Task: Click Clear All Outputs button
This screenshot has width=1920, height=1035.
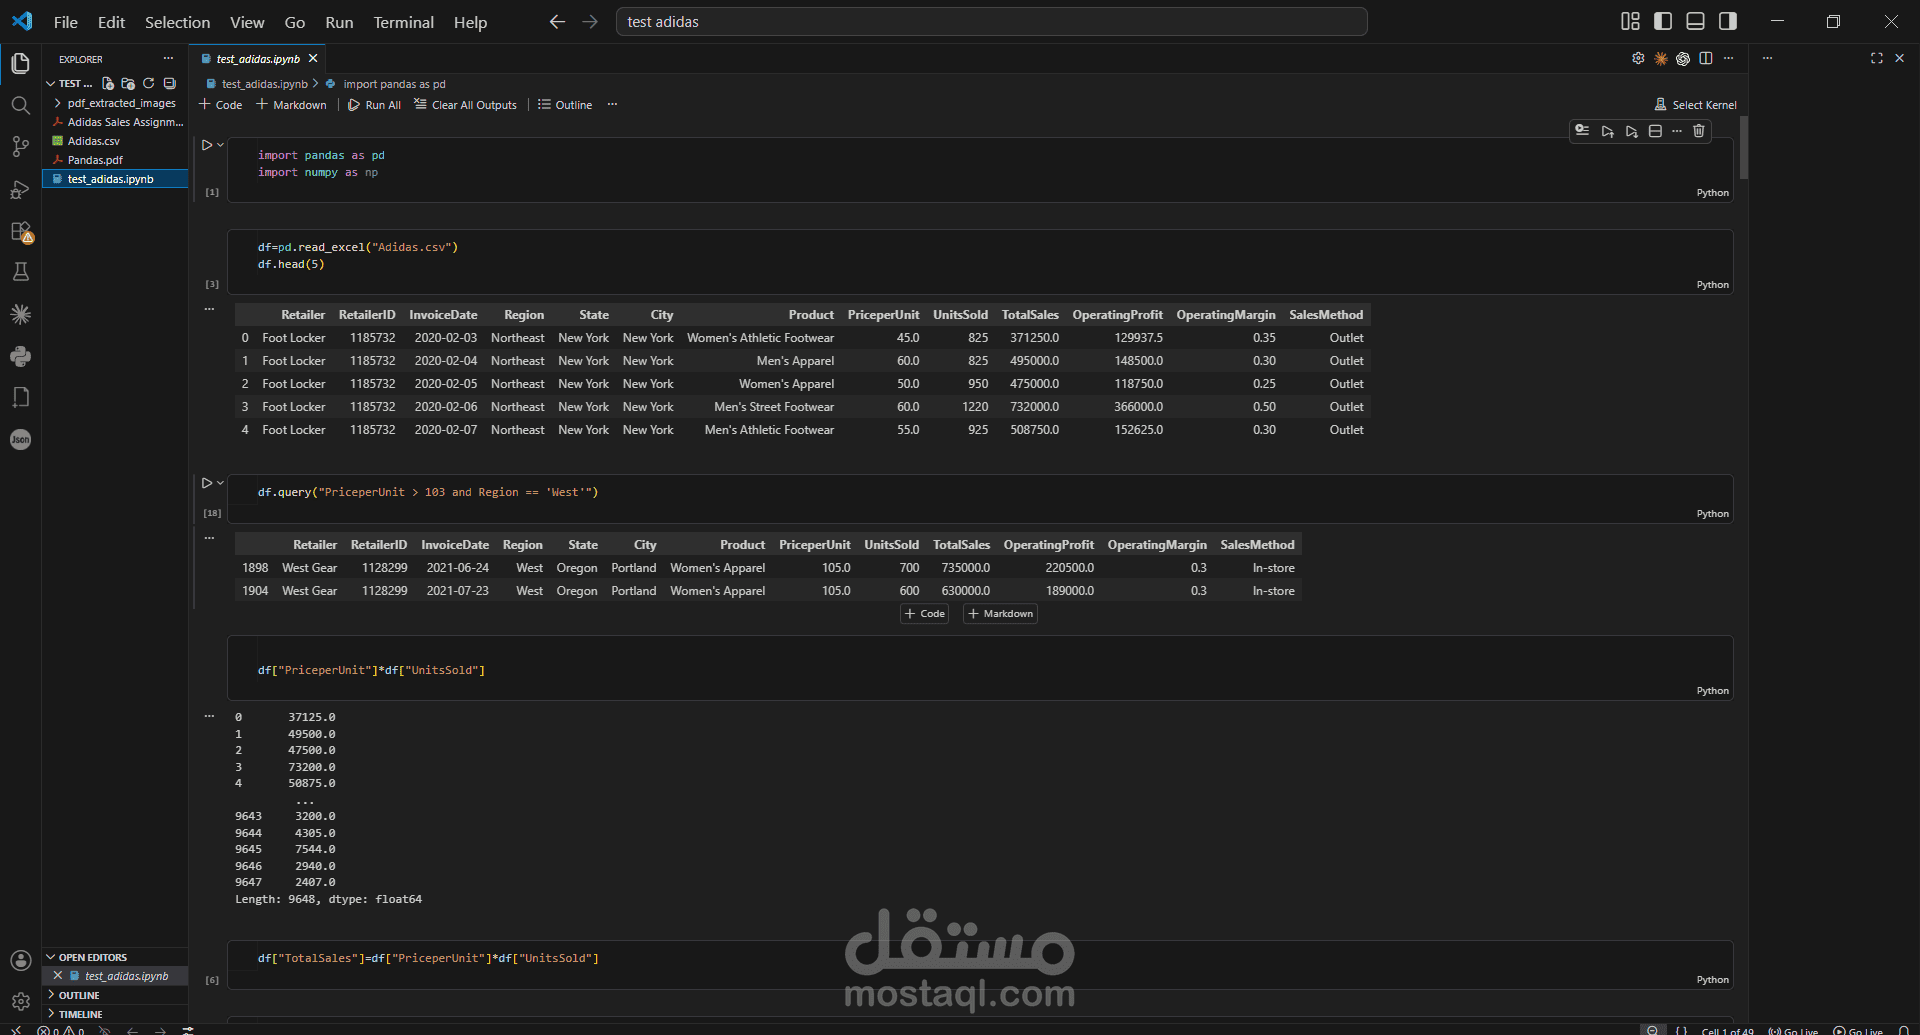Action: [465, 105]
